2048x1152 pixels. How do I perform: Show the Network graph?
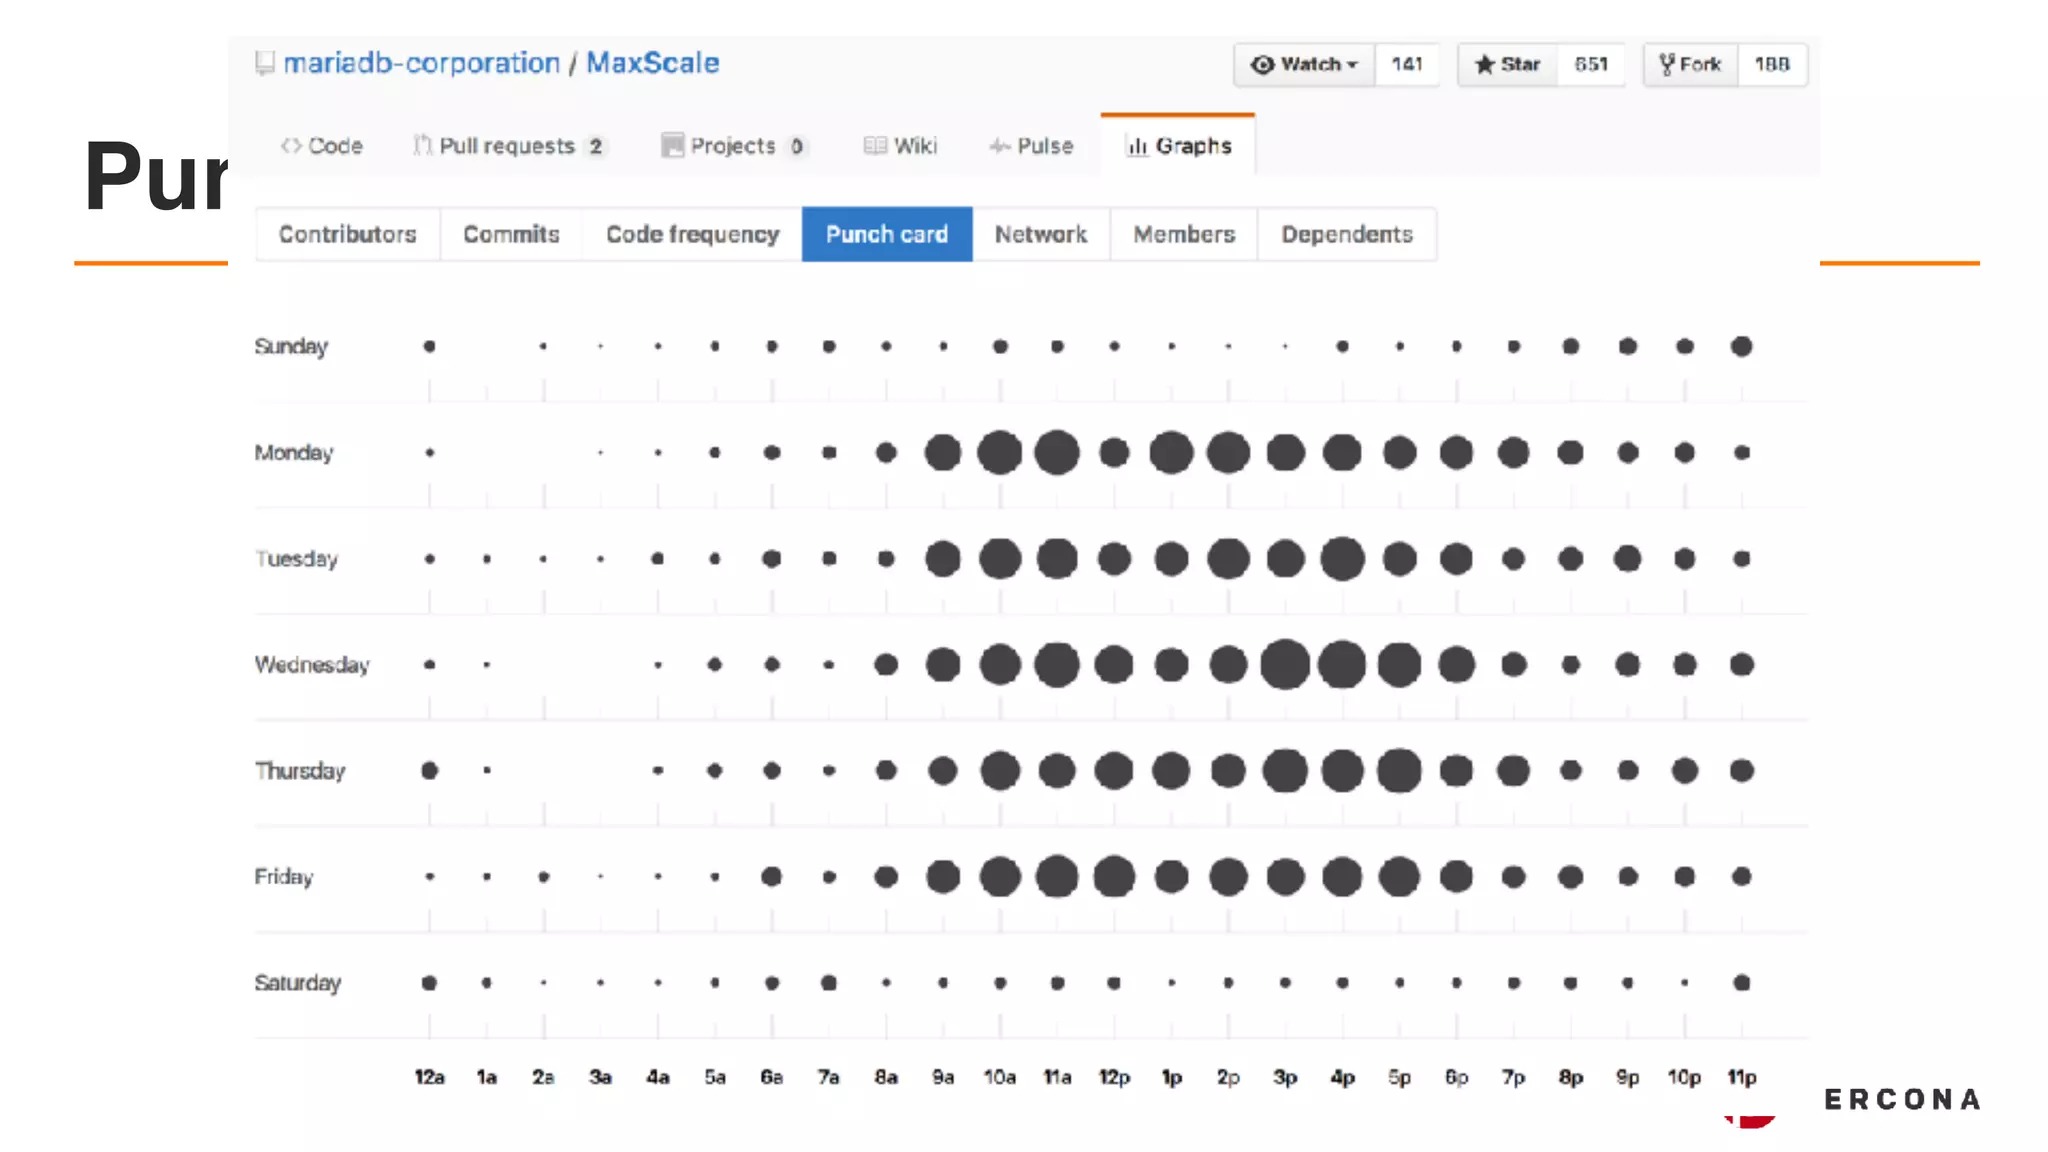coord(1041,234)
